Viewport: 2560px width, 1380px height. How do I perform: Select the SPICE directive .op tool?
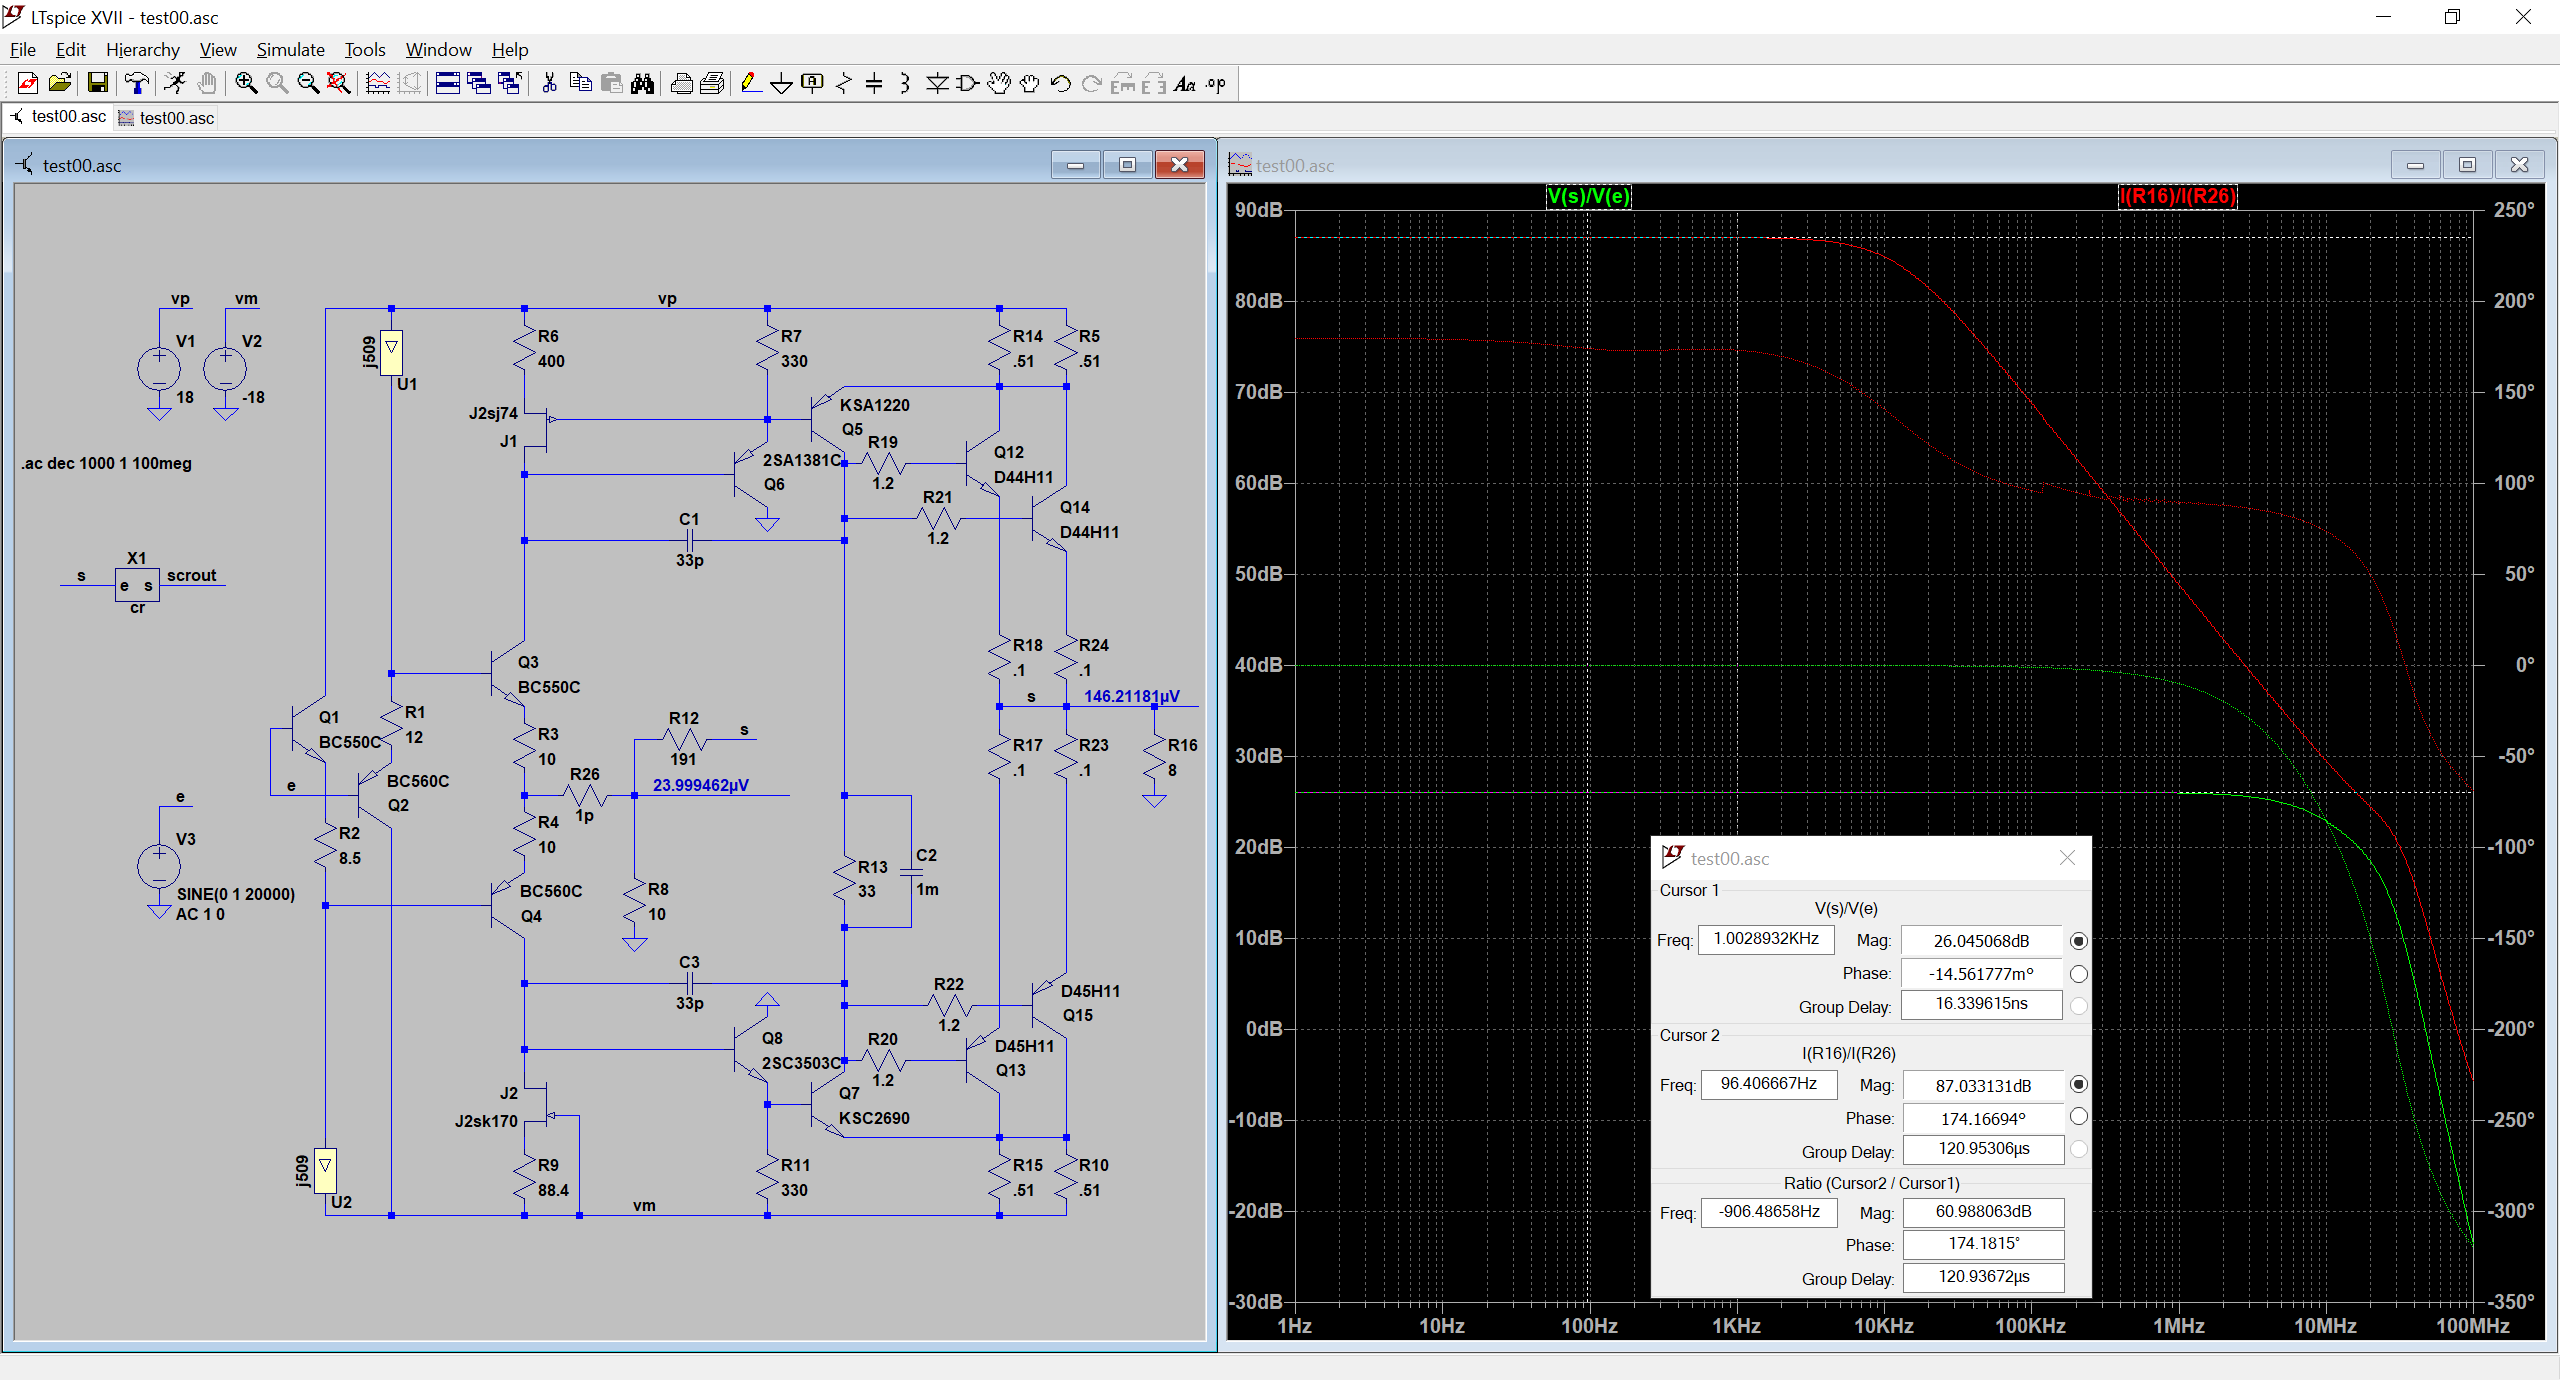click(x=1216, y=84)
